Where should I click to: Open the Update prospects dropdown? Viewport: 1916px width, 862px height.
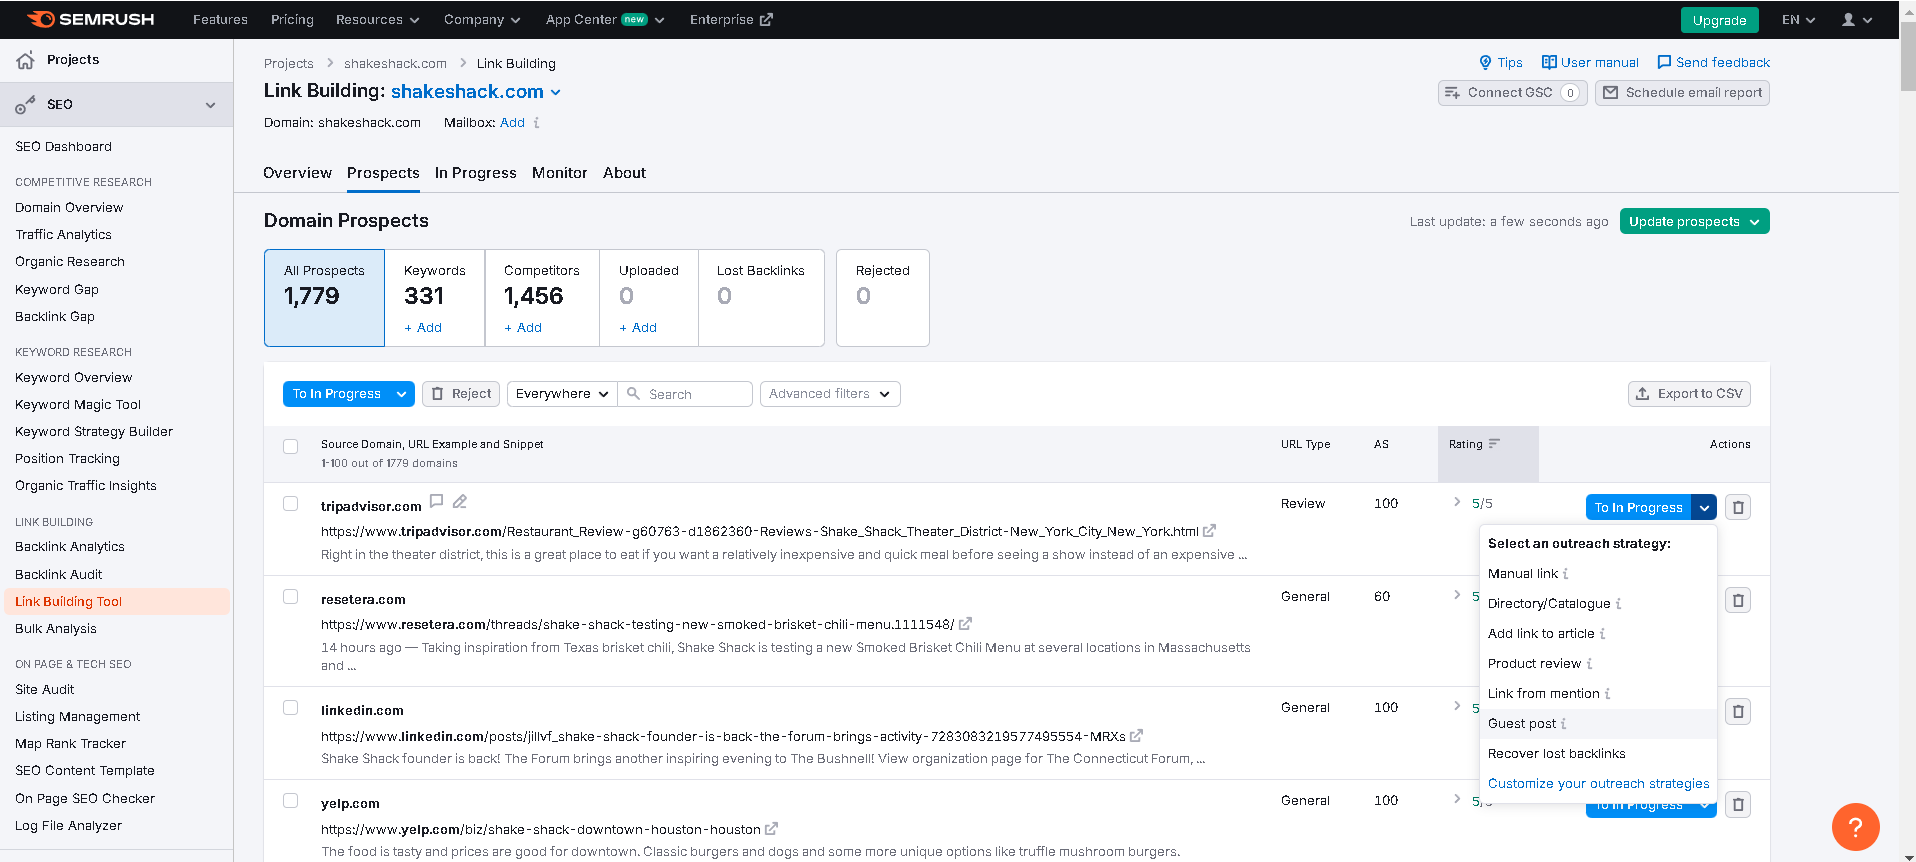coord(1694,221)
